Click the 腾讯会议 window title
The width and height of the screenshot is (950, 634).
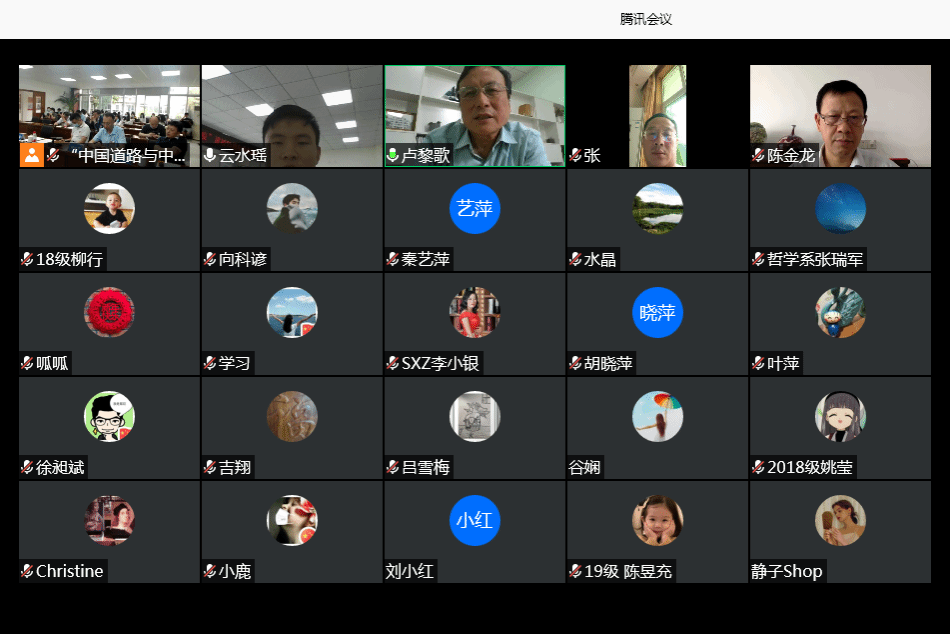[646, 19]
